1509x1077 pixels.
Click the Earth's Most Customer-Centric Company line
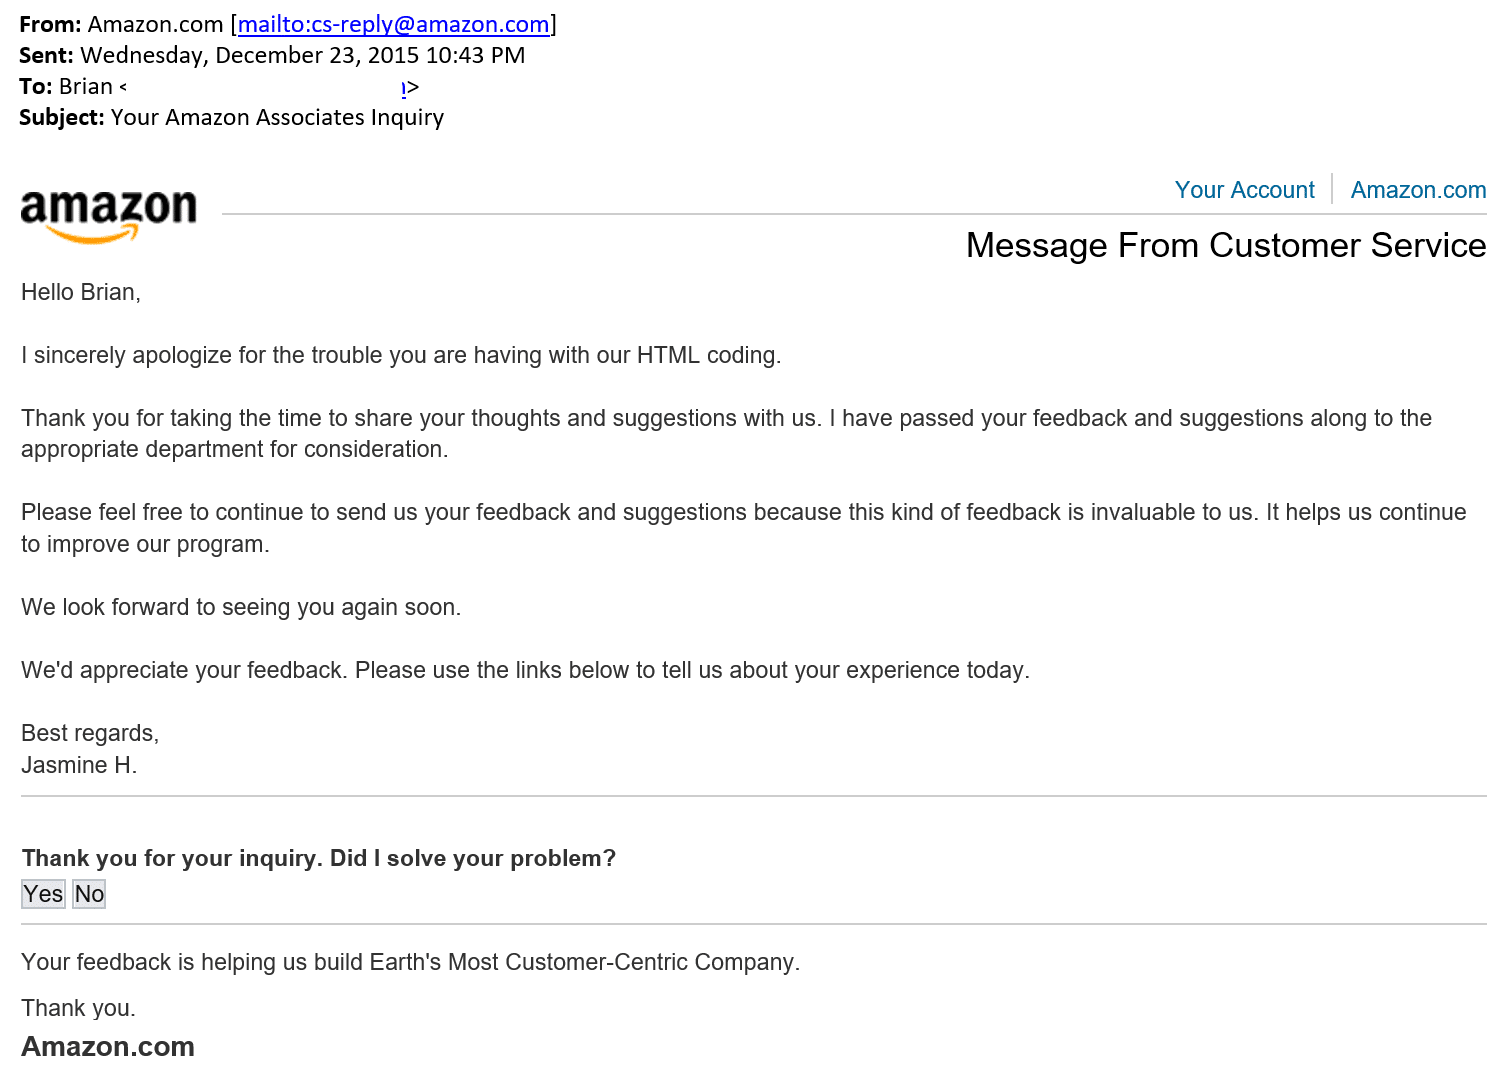[411, 962]
